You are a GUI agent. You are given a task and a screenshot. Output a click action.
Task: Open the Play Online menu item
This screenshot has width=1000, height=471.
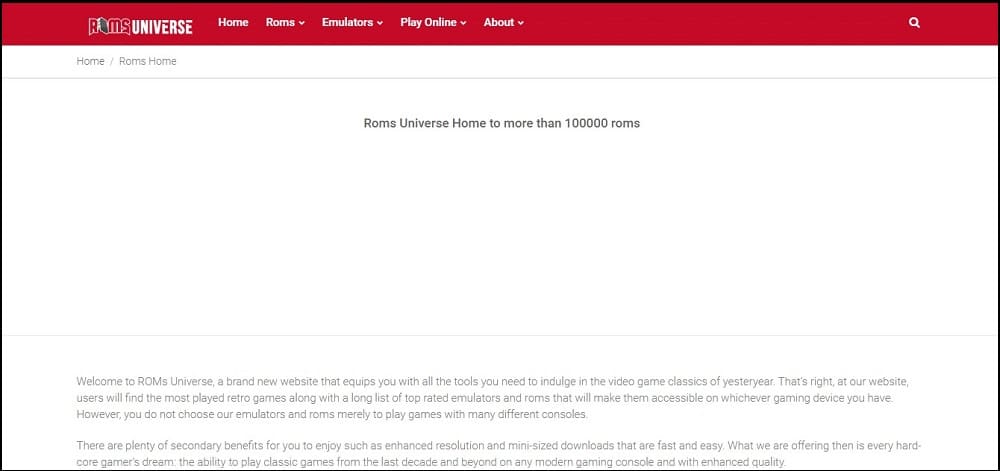coord(433,22)
